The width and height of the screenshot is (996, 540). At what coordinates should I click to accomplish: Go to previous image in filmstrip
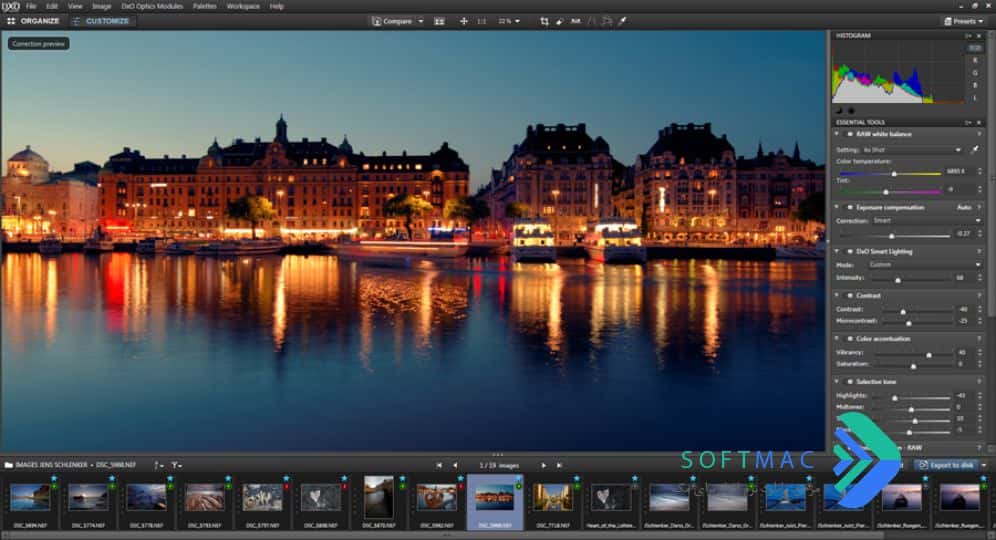(x=455, y=466)
